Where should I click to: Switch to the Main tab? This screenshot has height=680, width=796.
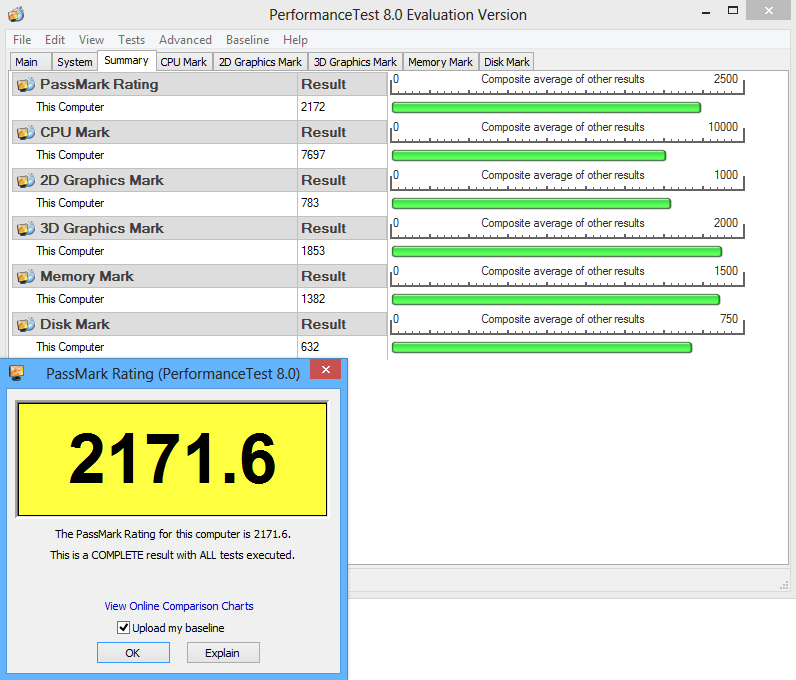(x=30, y=62)
